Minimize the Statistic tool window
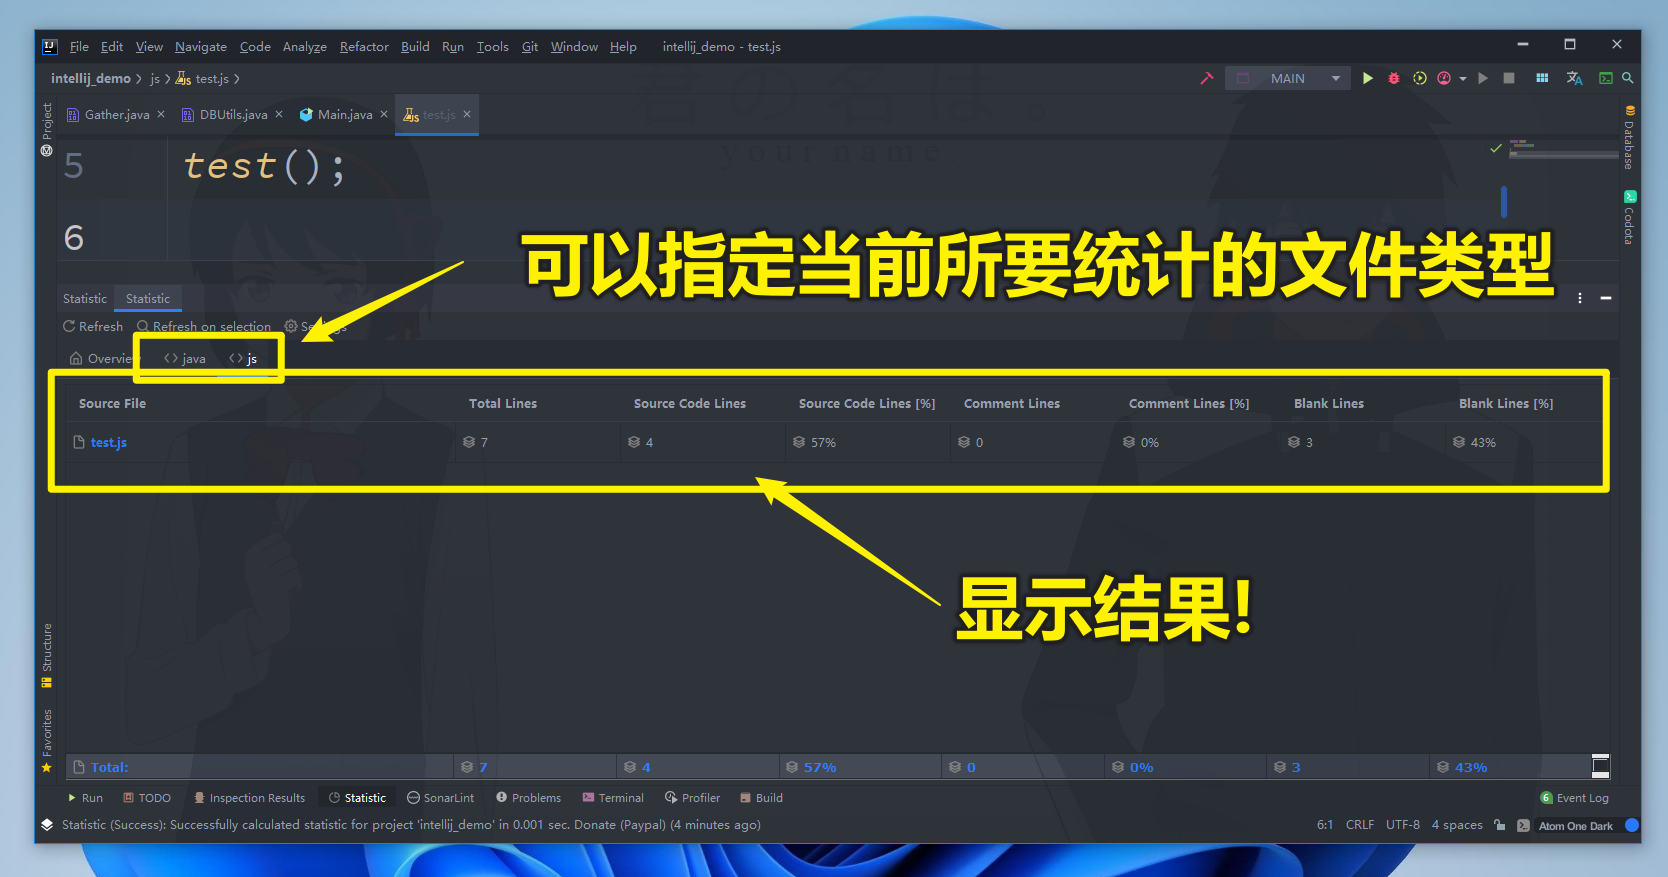Image resolution: width=1668 pixels, height=877 pixels. [x=1606, y=298]
